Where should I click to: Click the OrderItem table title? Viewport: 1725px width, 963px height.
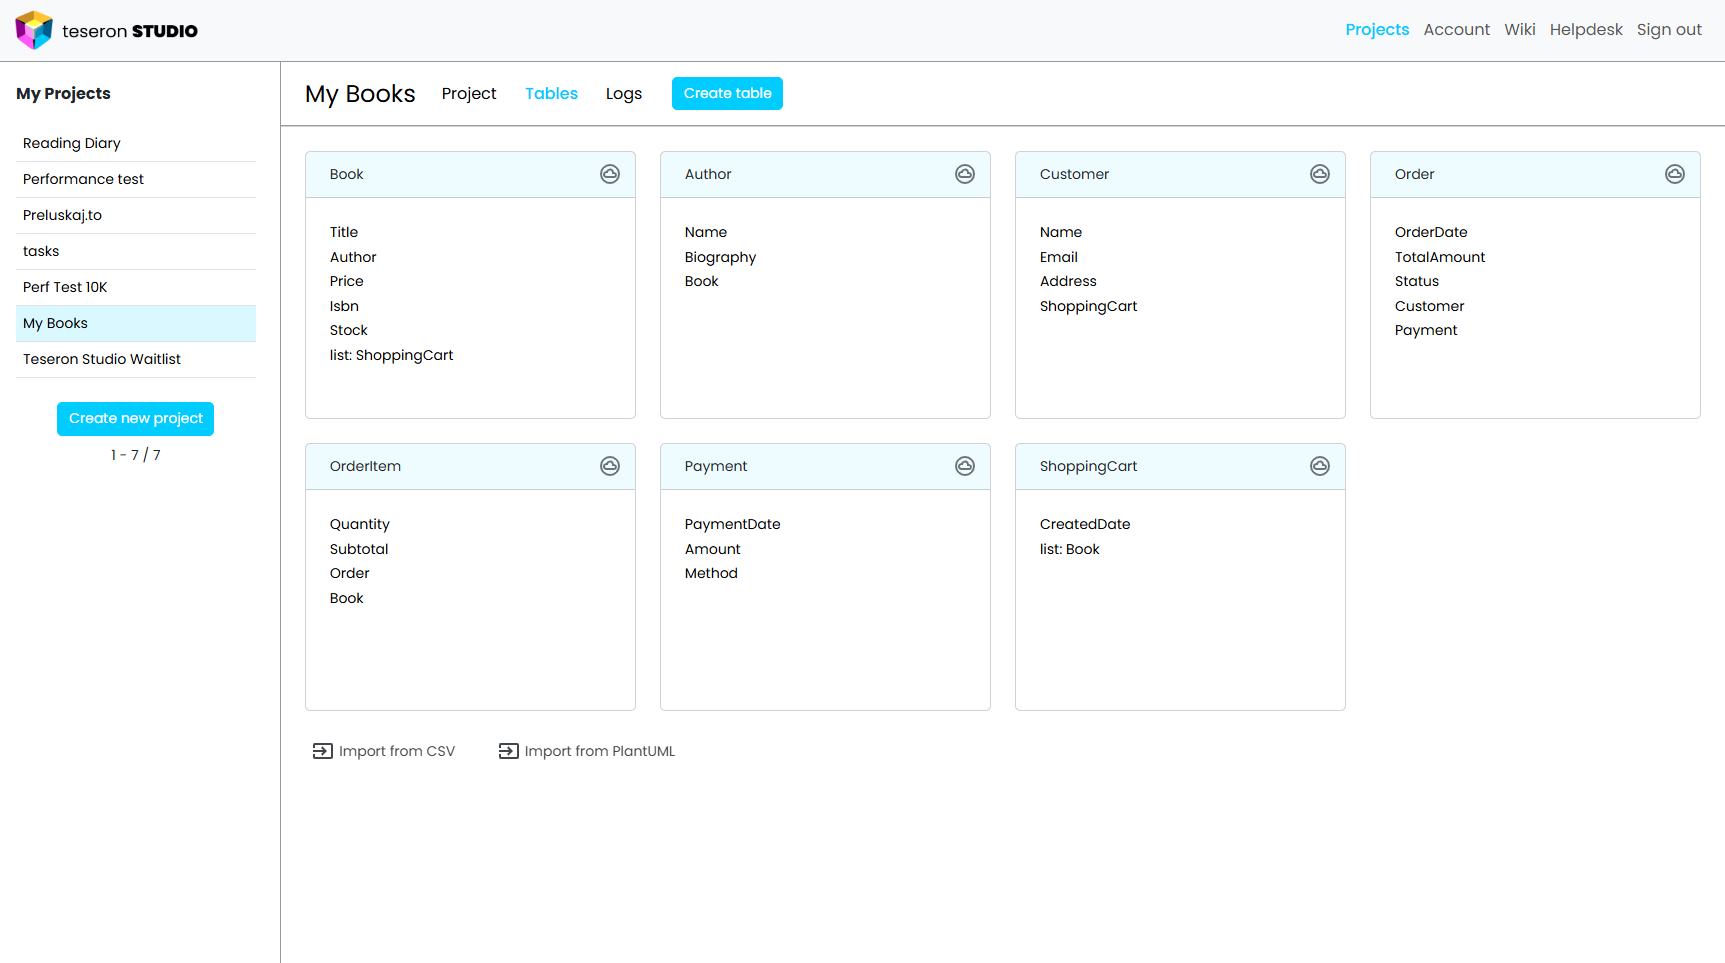coord(365,466)
